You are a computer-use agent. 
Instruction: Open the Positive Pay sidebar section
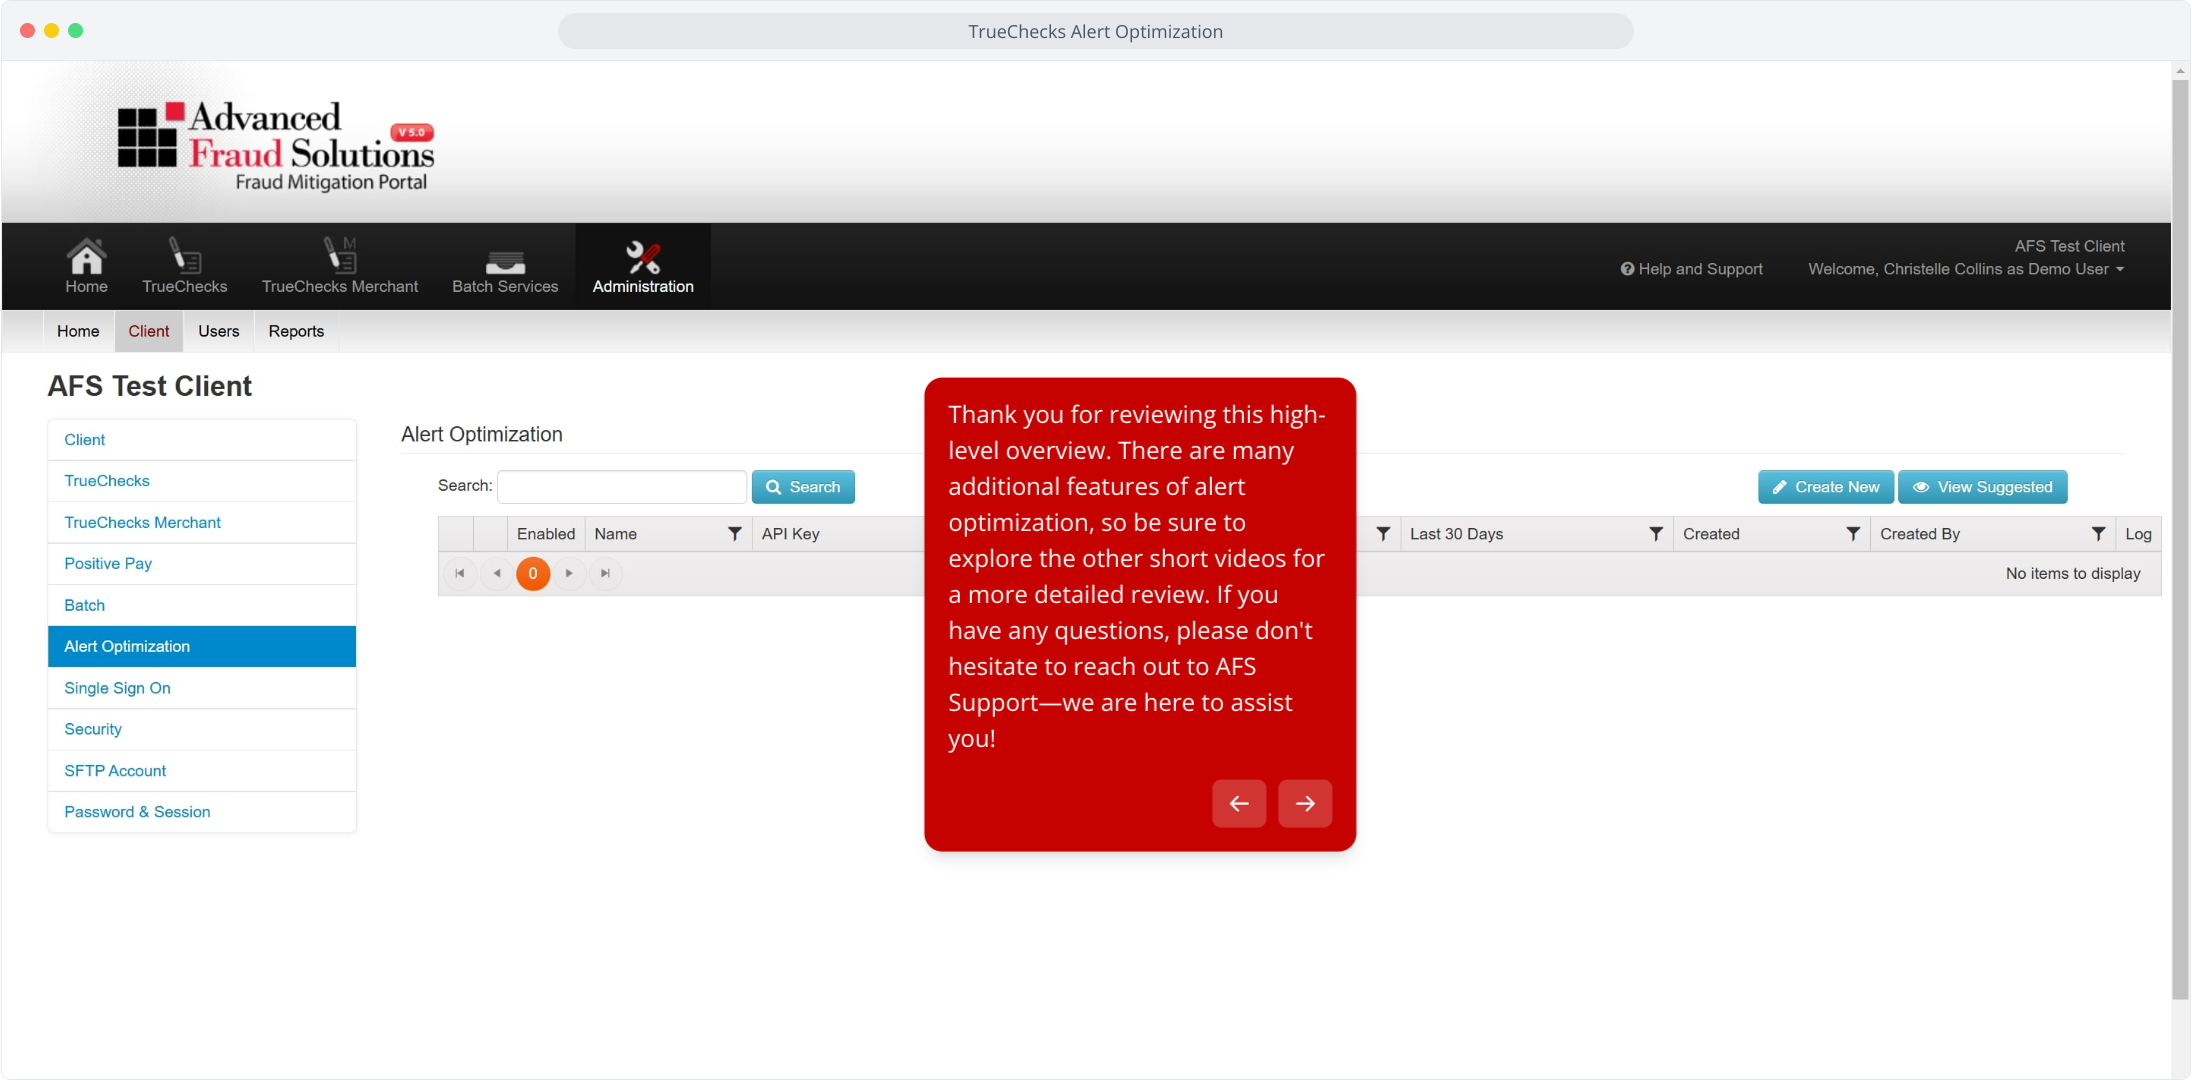pyautogui.click(x=202, y=564)
